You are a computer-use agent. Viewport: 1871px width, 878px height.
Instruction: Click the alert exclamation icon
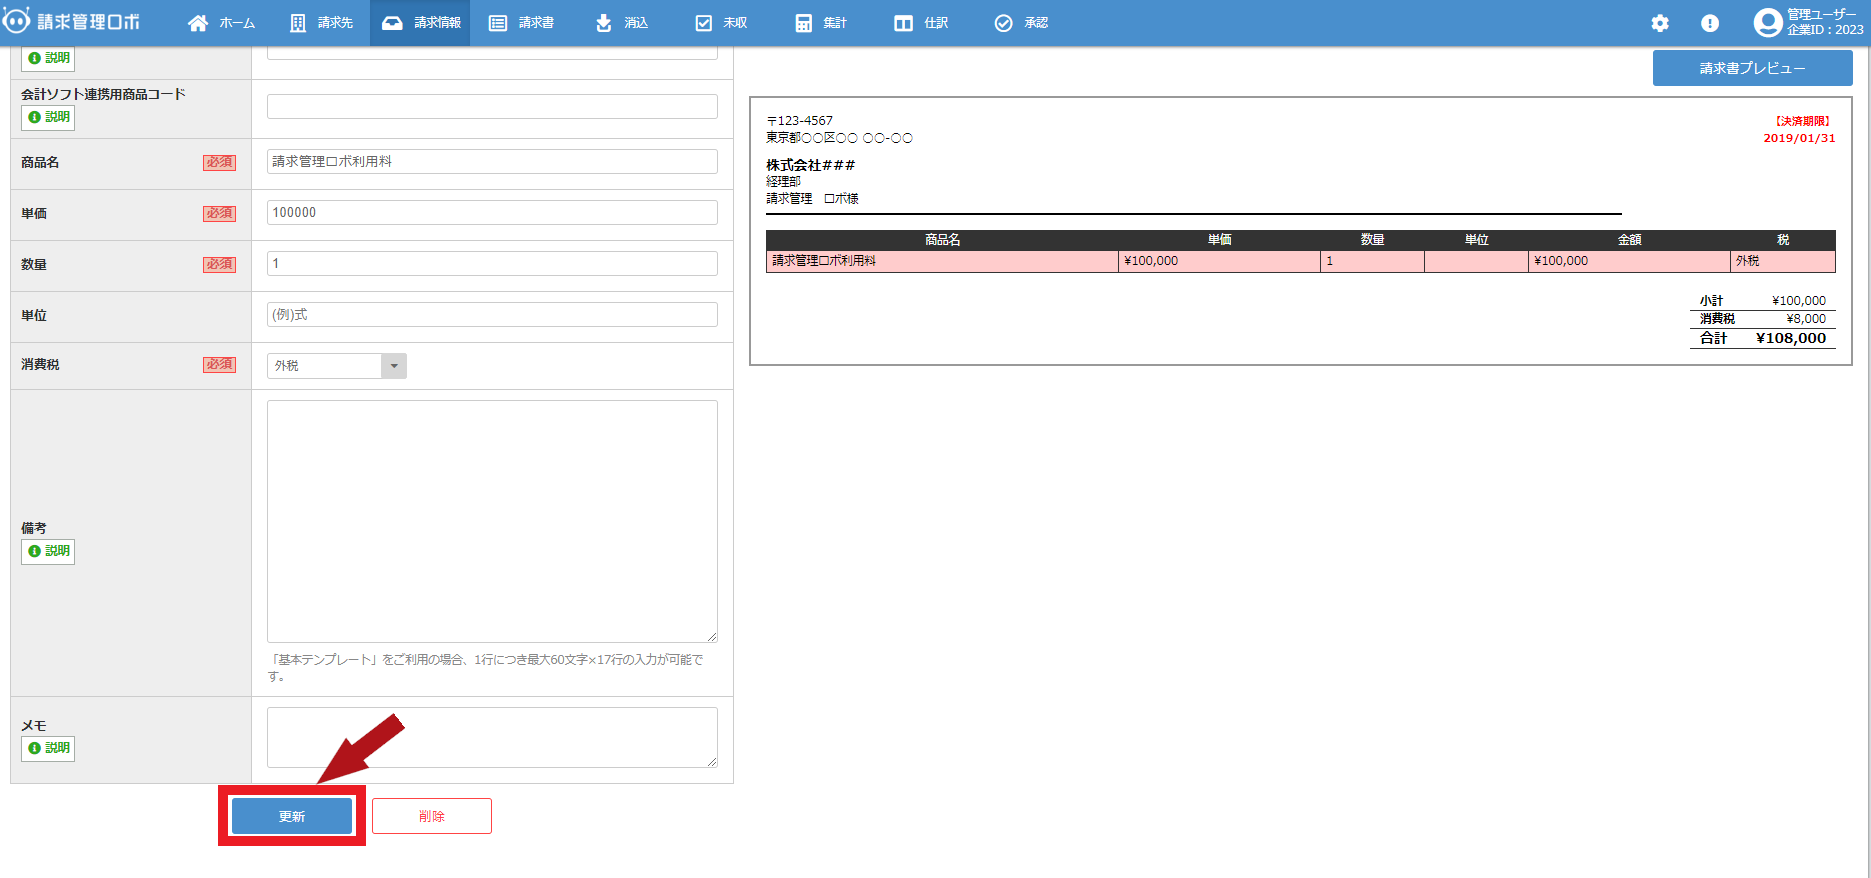pyautogui.click(x=1710, y=23)
